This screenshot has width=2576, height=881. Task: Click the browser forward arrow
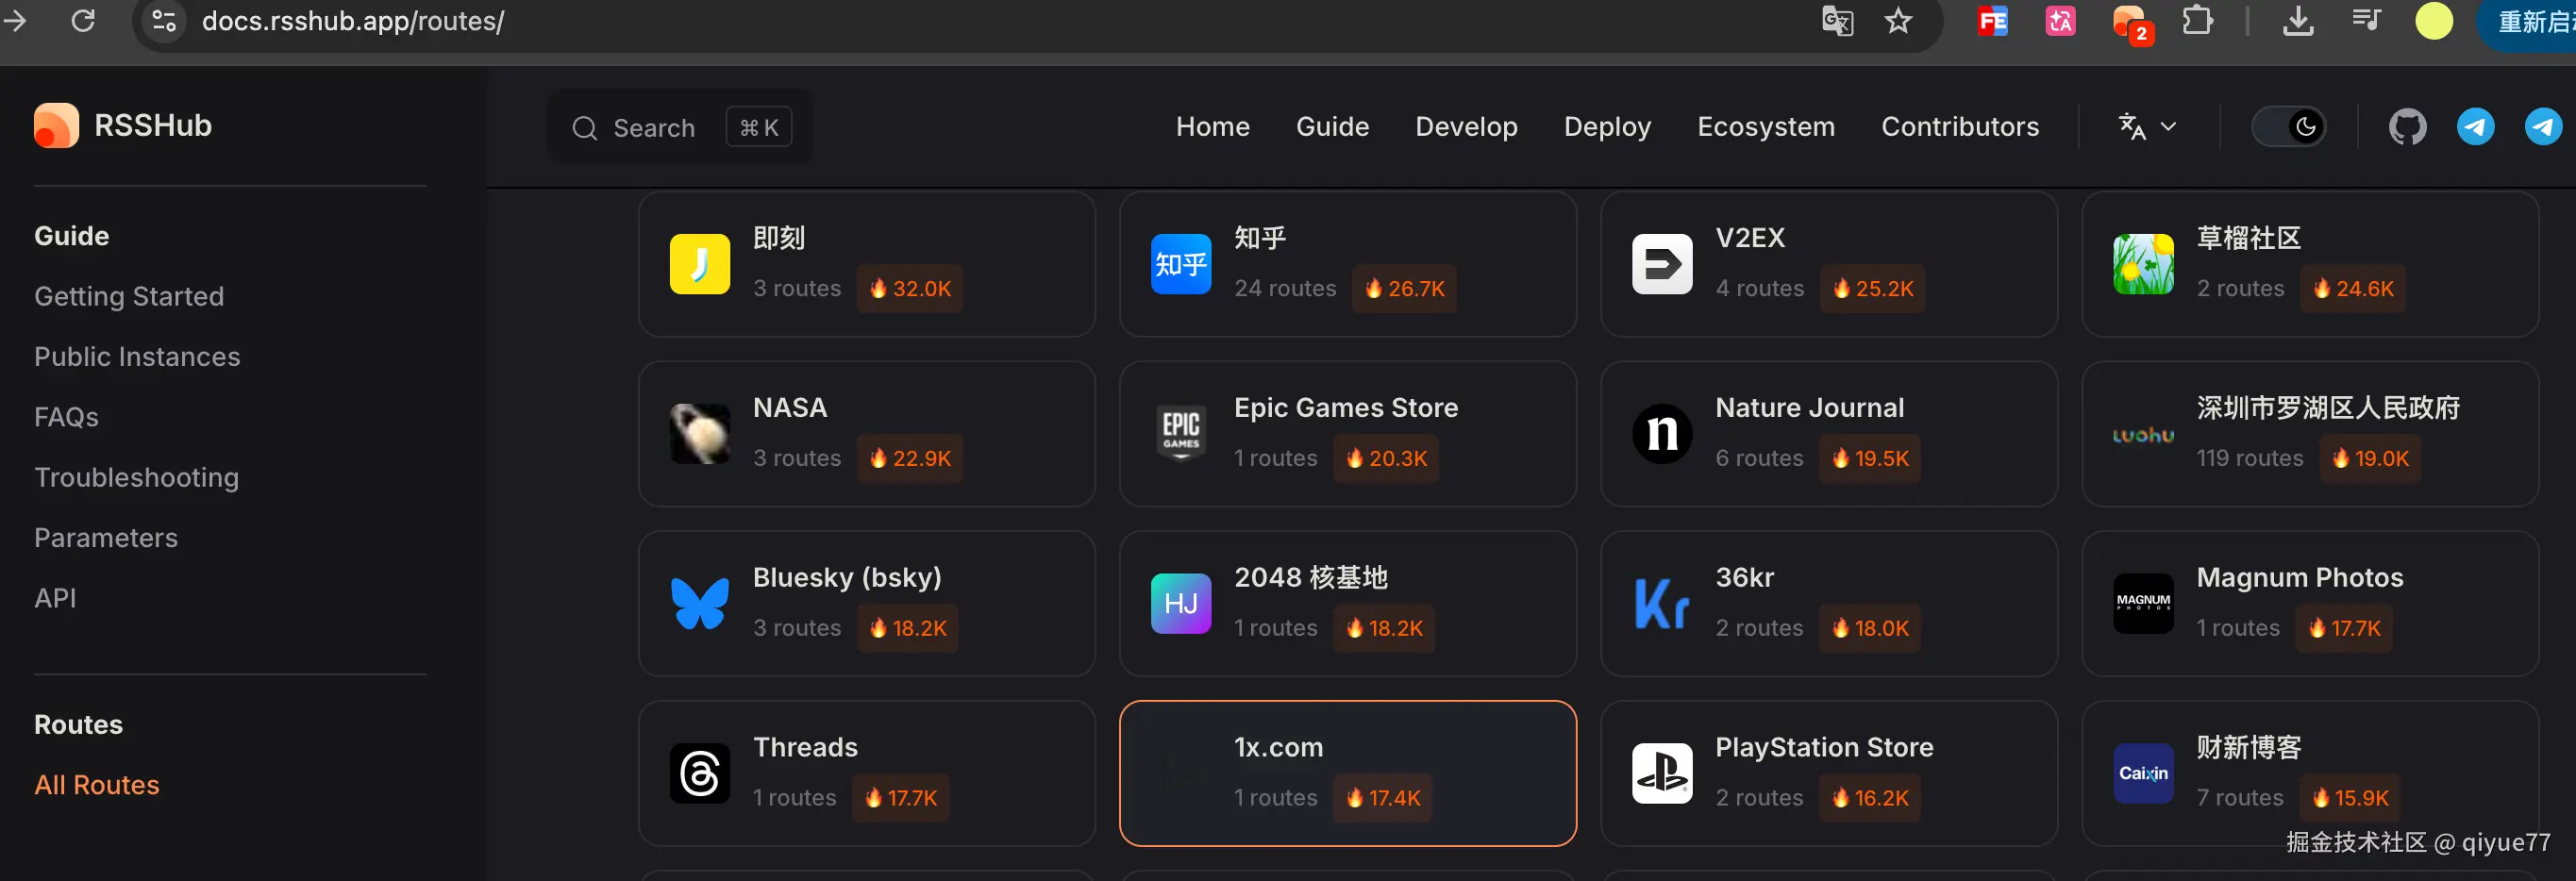pos(14,20)
